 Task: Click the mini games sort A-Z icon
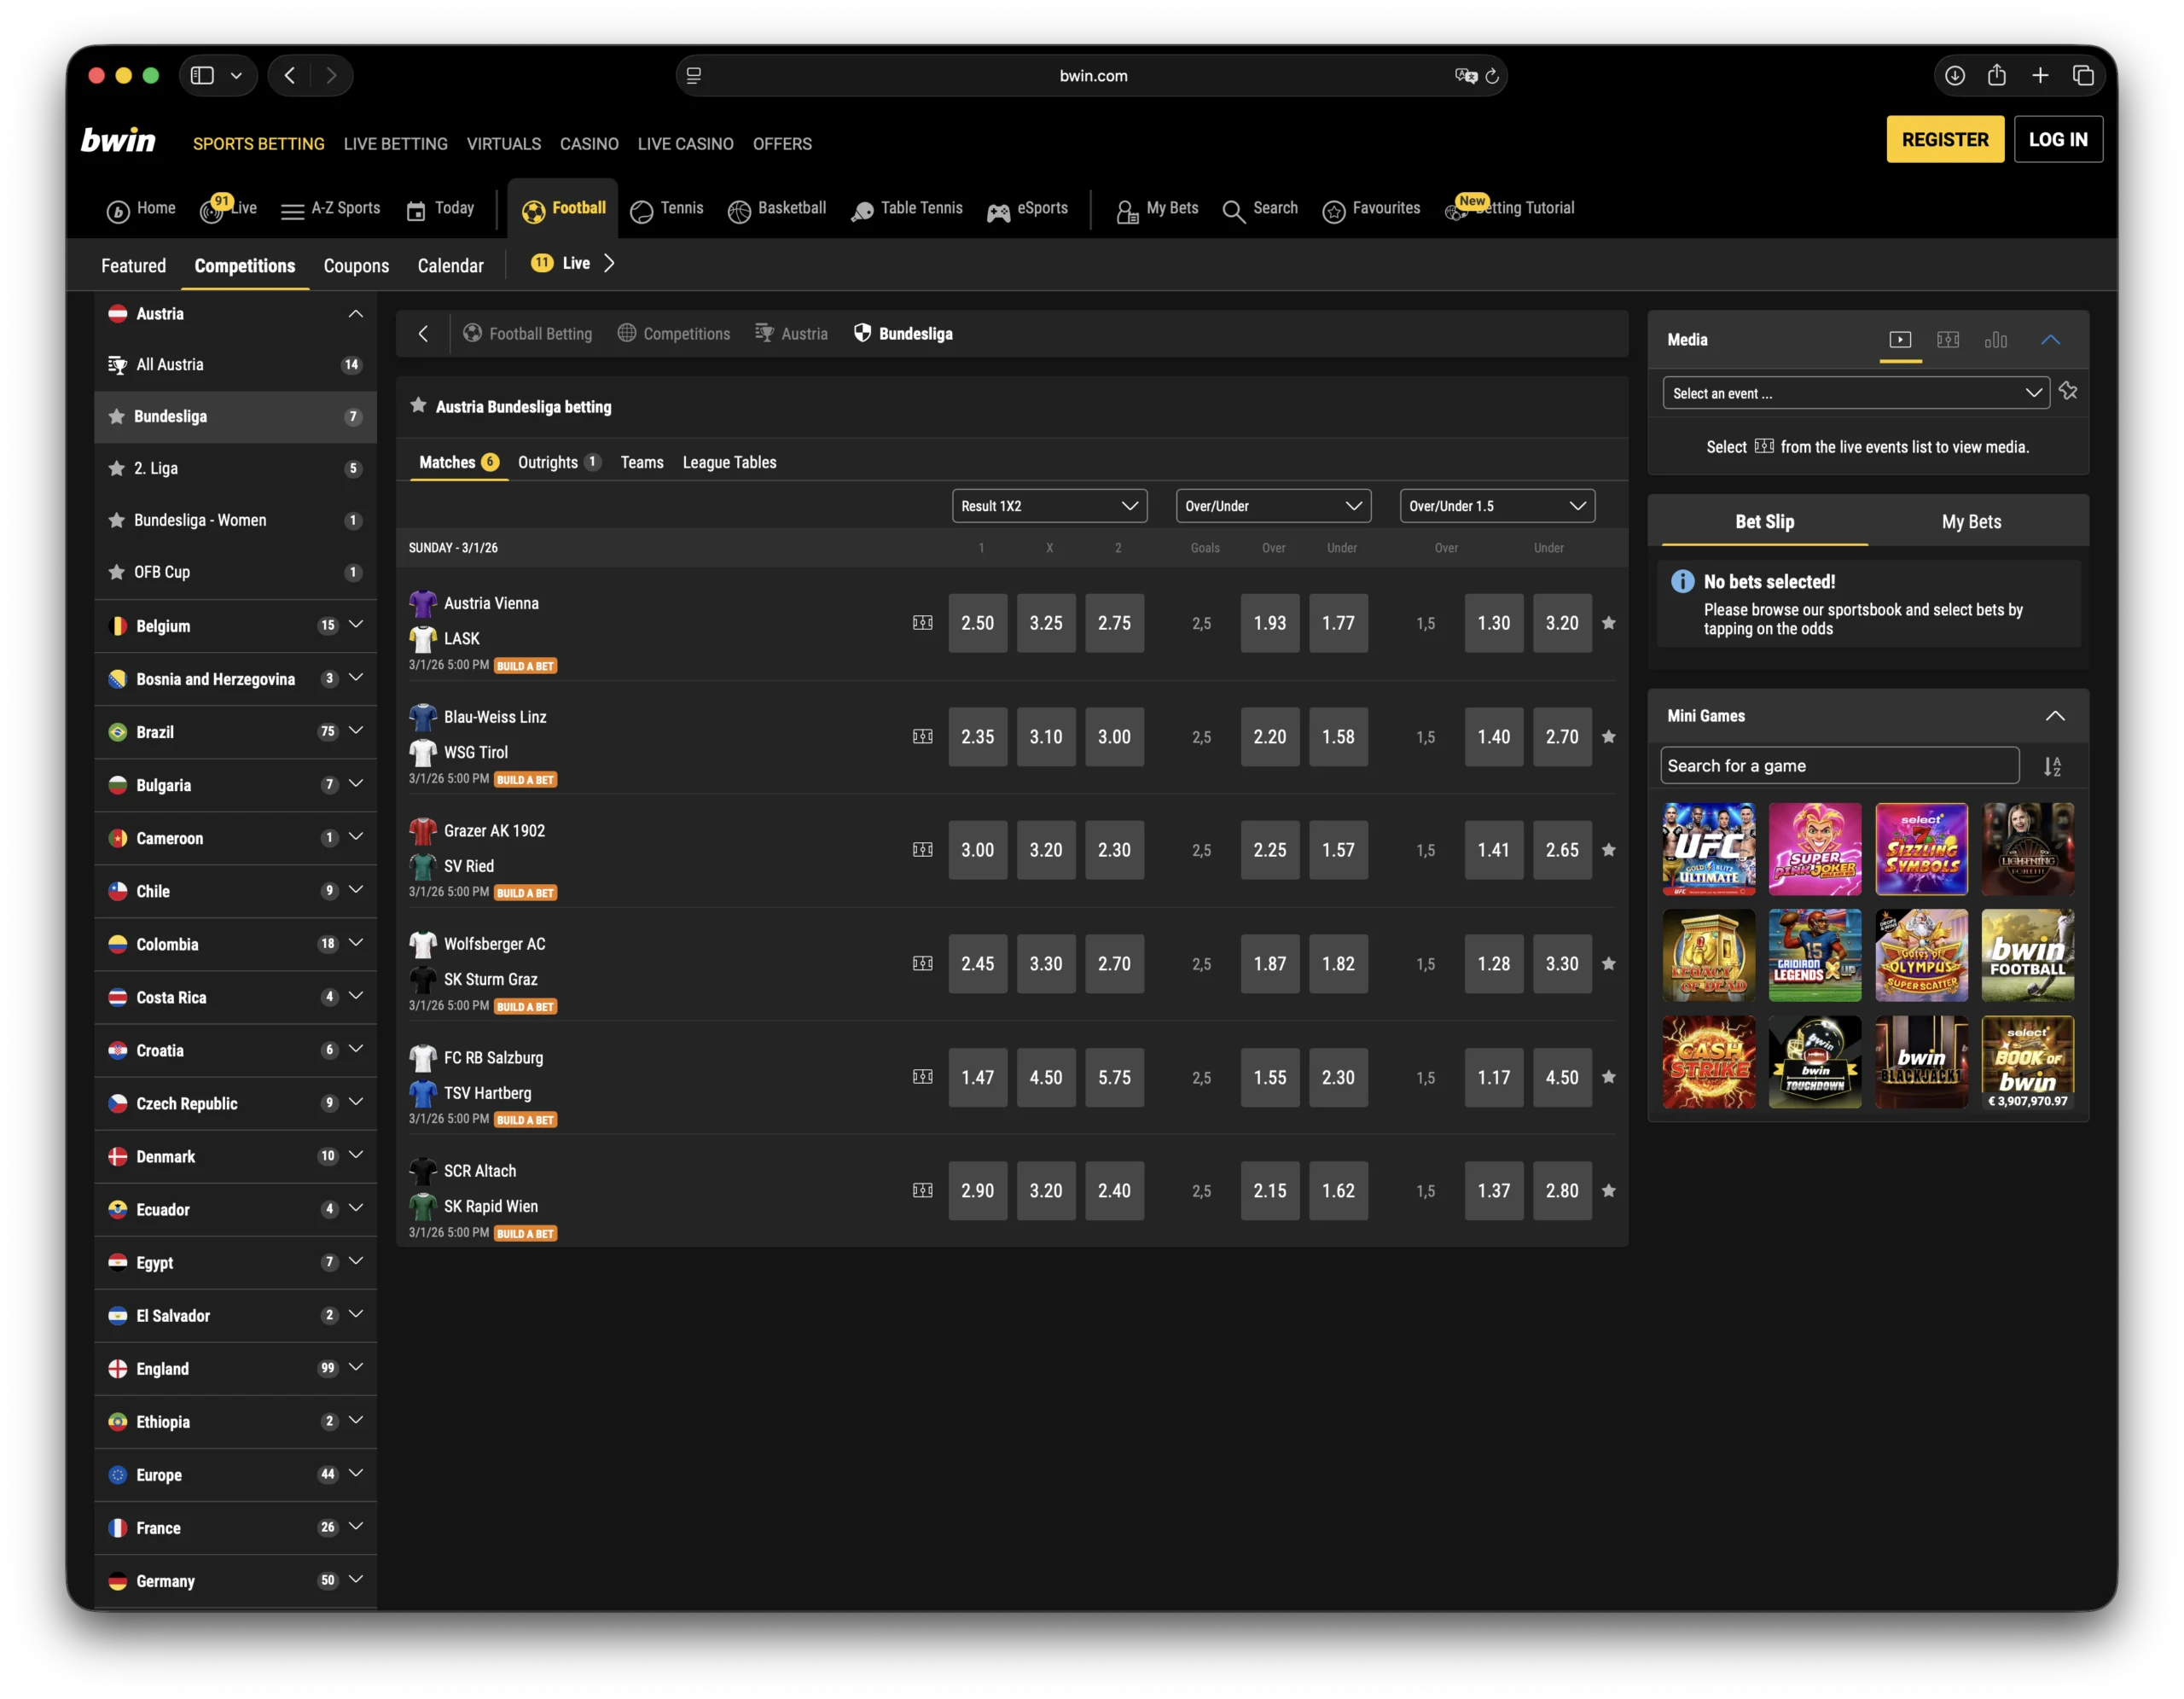coord(2052,767)
